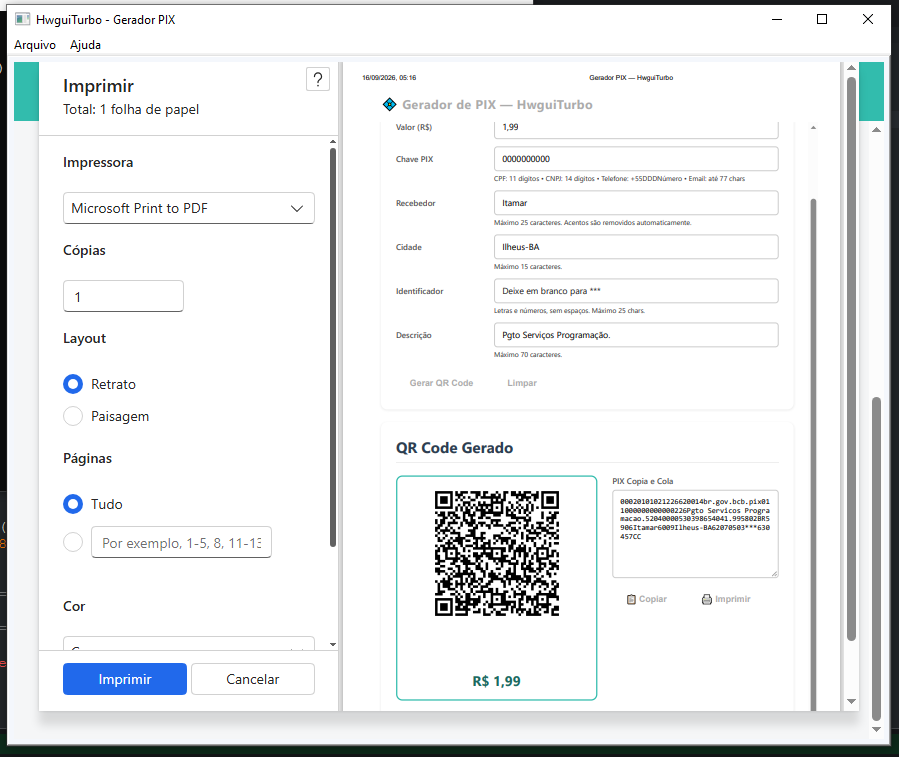899x757 pixels.
Task: Click the Impressora section label
Action: pos(98,163)
